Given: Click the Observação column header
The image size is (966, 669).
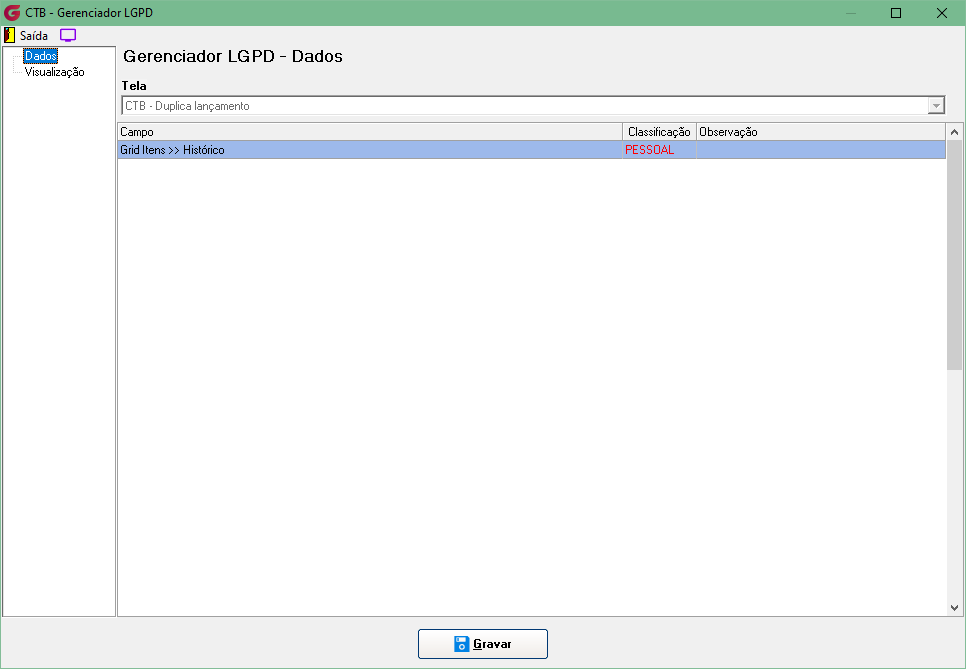Looking at the screenshot, I should point(821,132).
